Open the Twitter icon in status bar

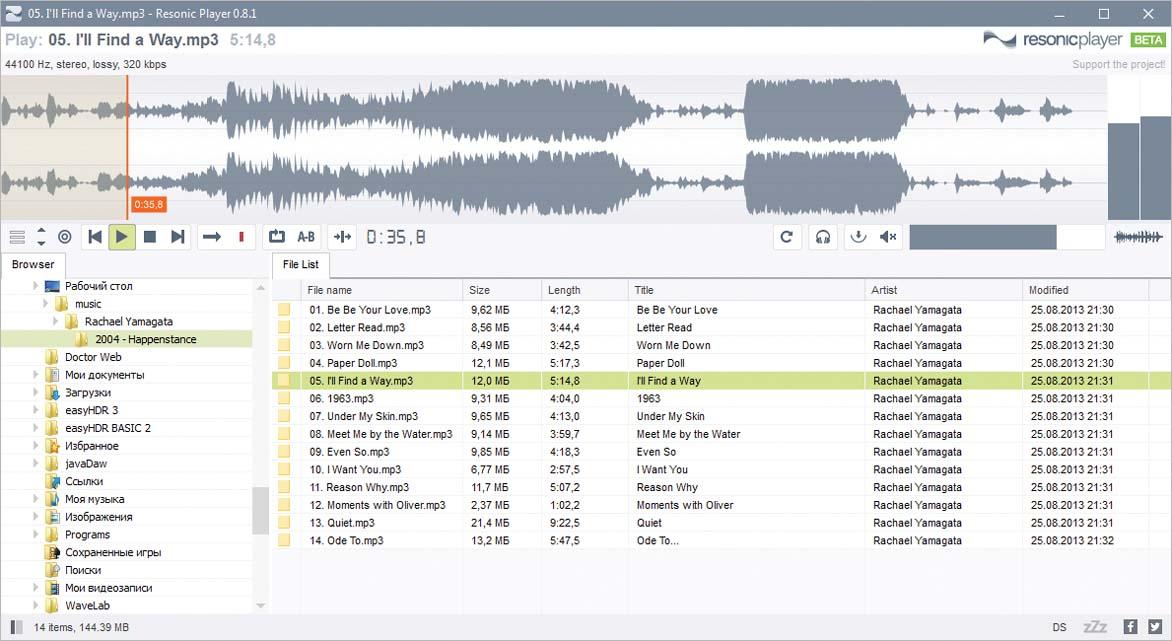pyautogui.click(x=1155, y=627)
